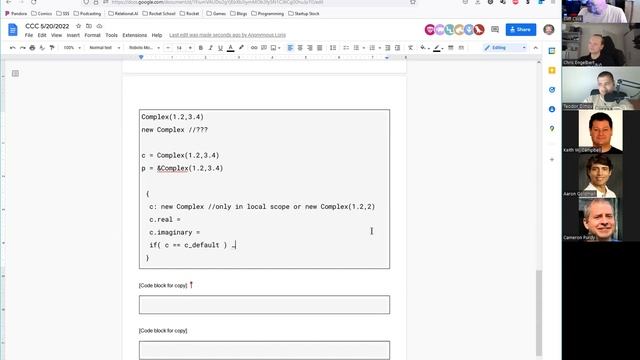Toggle the bulleted list
This screenshot has width=640, height=360.
[x=356, y=48]
